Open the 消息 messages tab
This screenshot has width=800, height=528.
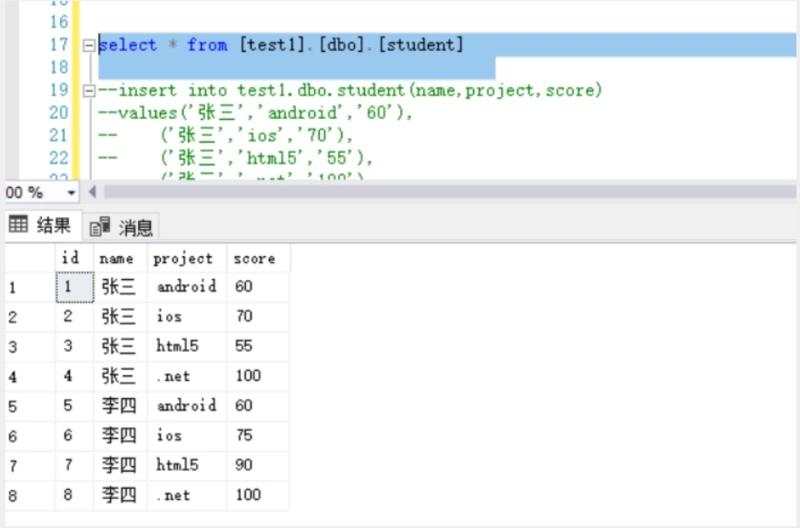pyautogui.click(x=121, y=227)
